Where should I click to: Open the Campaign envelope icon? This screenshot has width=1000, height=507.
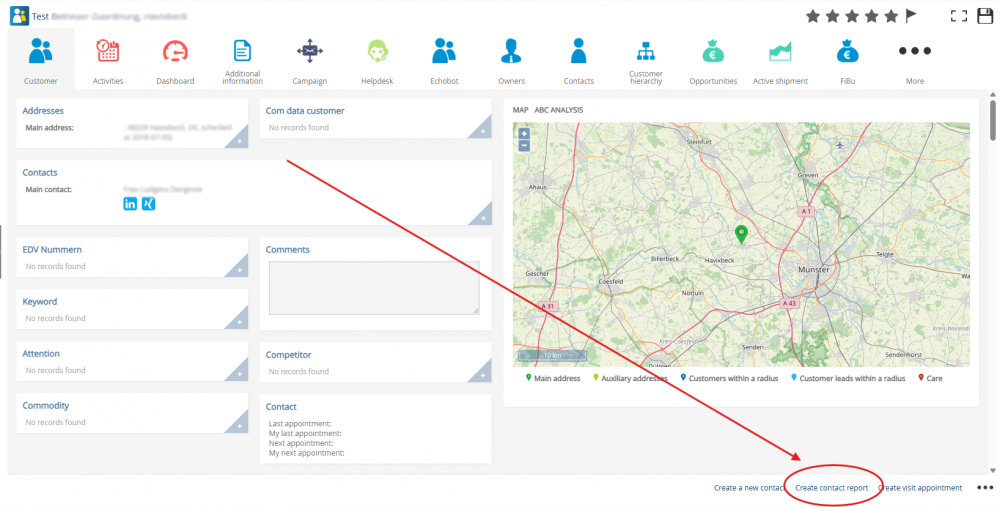coord(310,51)
